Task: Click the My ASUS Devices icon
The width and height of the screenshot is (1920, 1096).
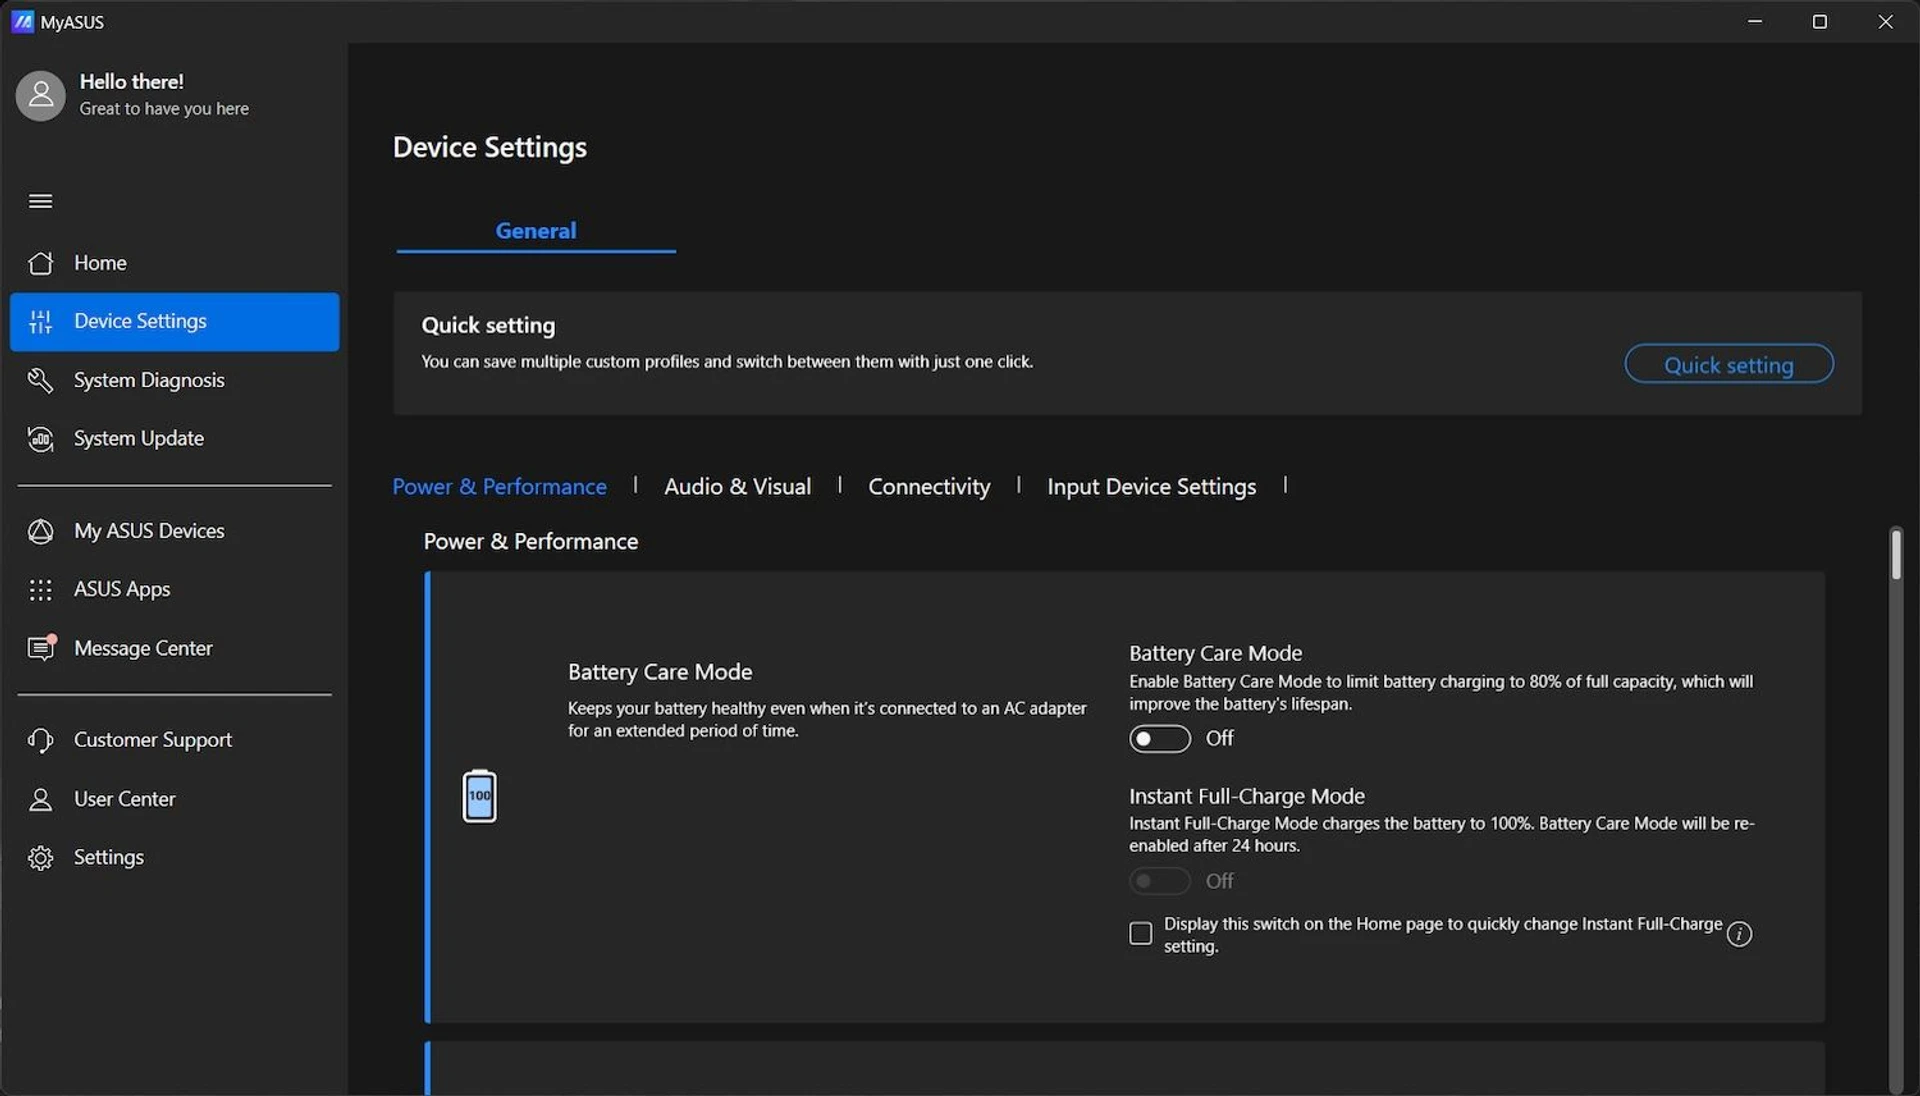Action: point(41,531)
